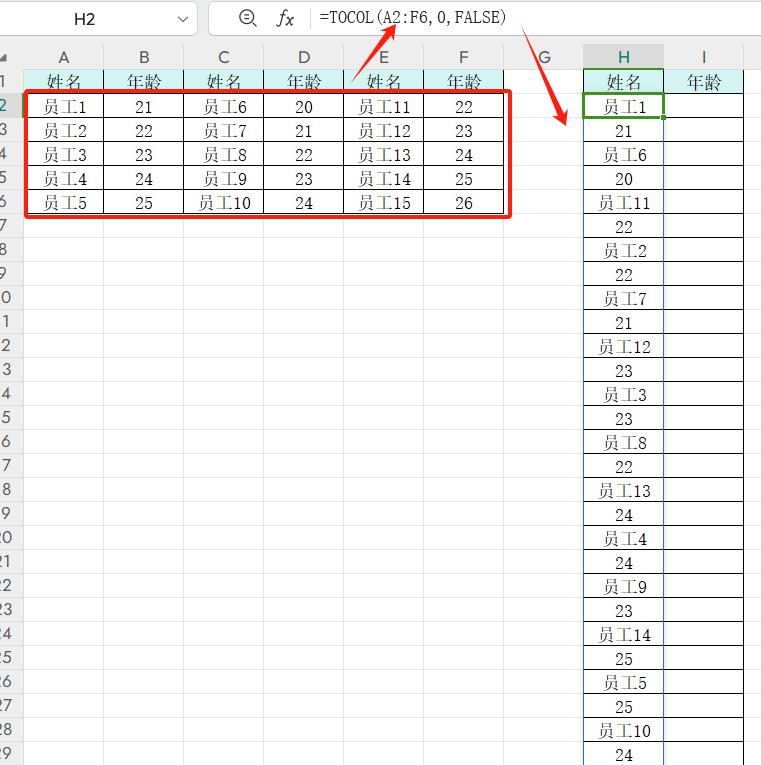Viewport: 761px width, 765px height.
Task: Select cell C5 containing 员工9
Action: 223,178
